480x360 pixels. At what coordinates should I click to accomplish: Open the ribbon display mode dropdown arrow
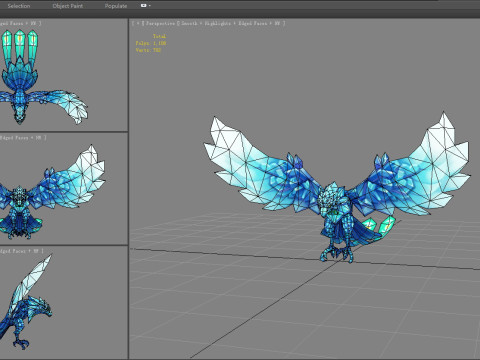(x=150, y=6)
